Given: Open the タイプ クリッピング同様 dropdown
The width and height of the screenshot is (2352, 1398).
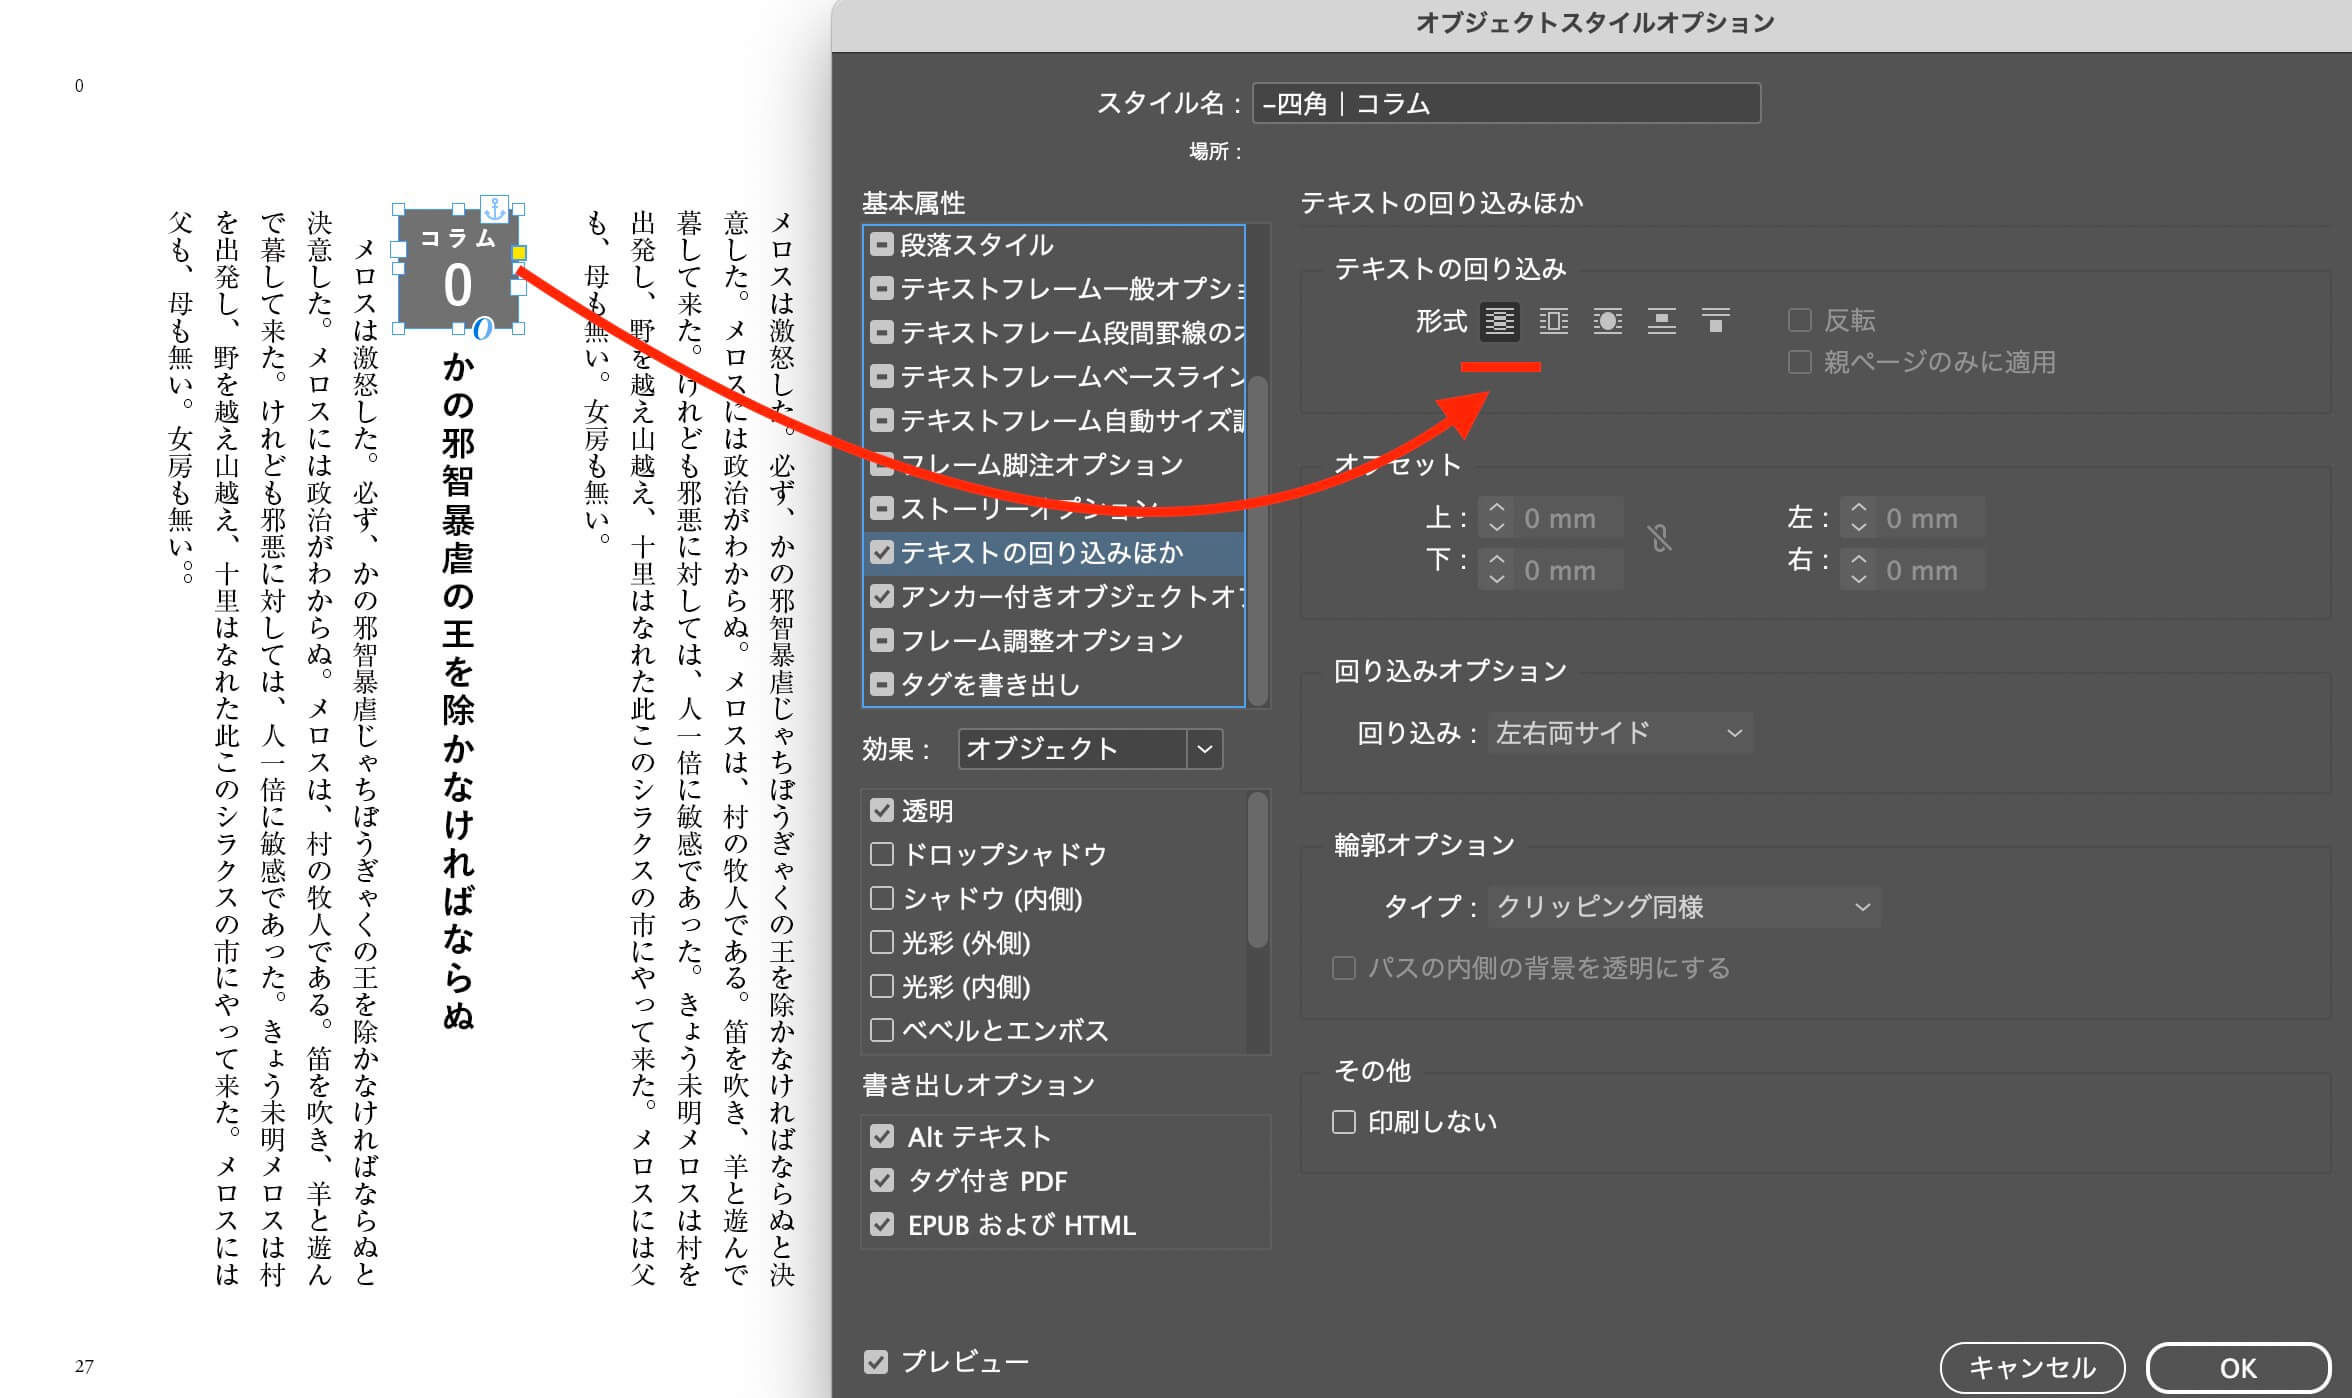Looking at the screenshot, I should [1683, 907].
